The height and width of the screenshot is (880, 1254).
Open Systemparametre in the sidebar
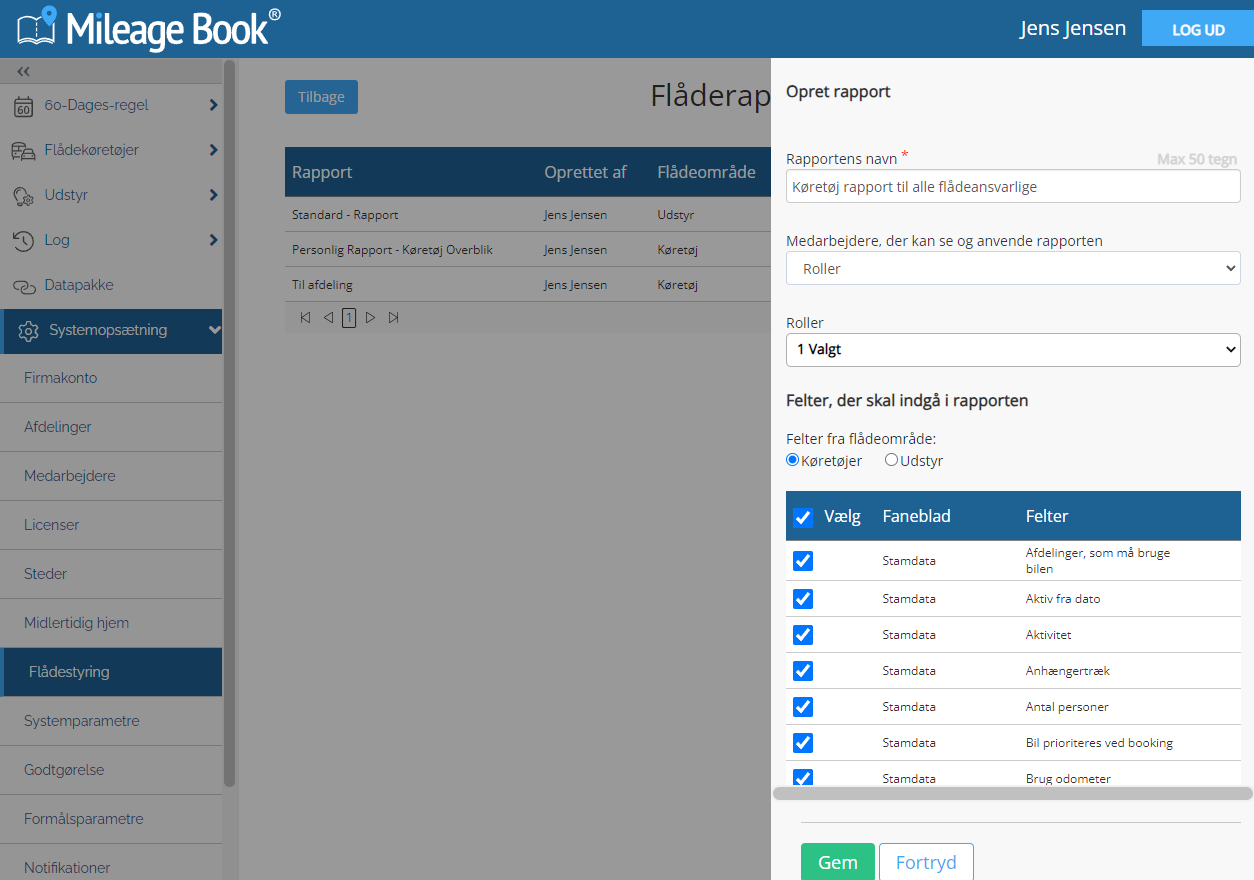click(111, 721)
